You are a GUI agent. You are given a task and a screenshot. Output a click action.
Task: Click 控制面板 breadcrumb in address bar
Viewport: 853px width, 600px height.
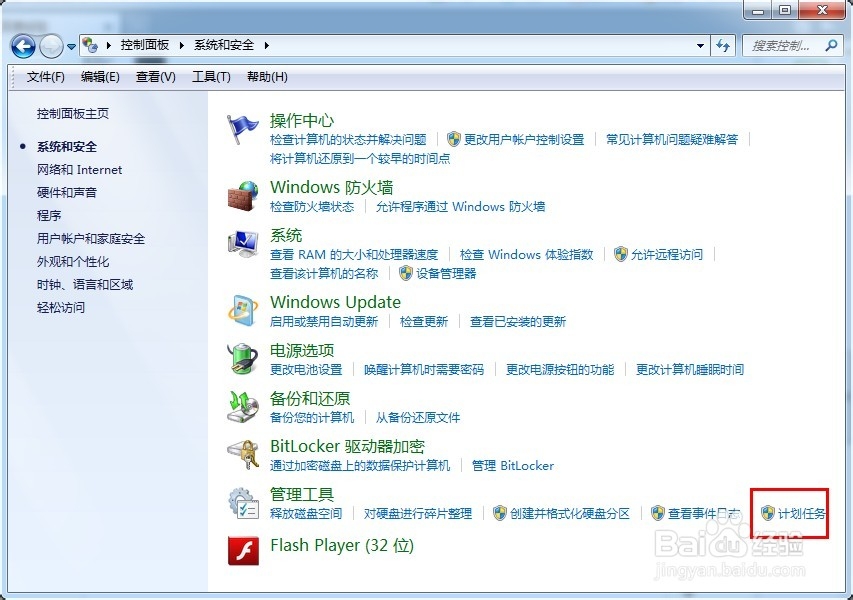pos(145,45)
